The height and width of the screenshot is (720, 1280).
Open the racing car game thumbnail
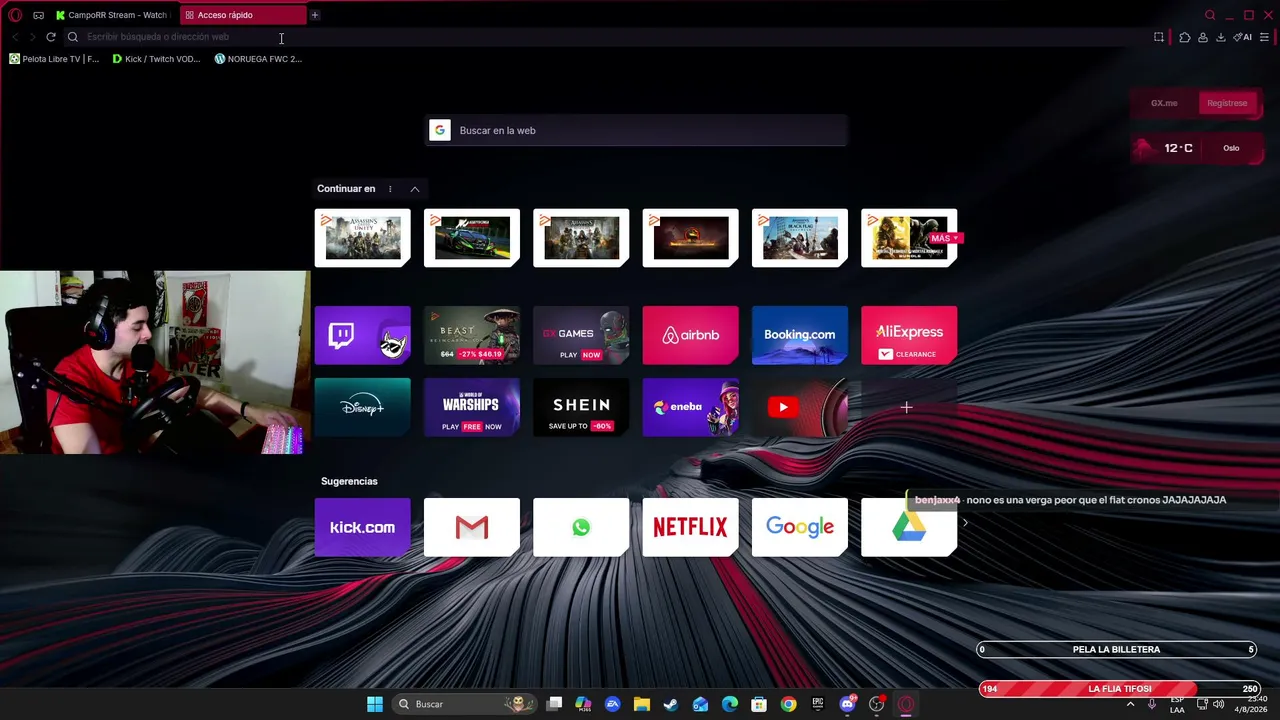(x=472, y=238)
